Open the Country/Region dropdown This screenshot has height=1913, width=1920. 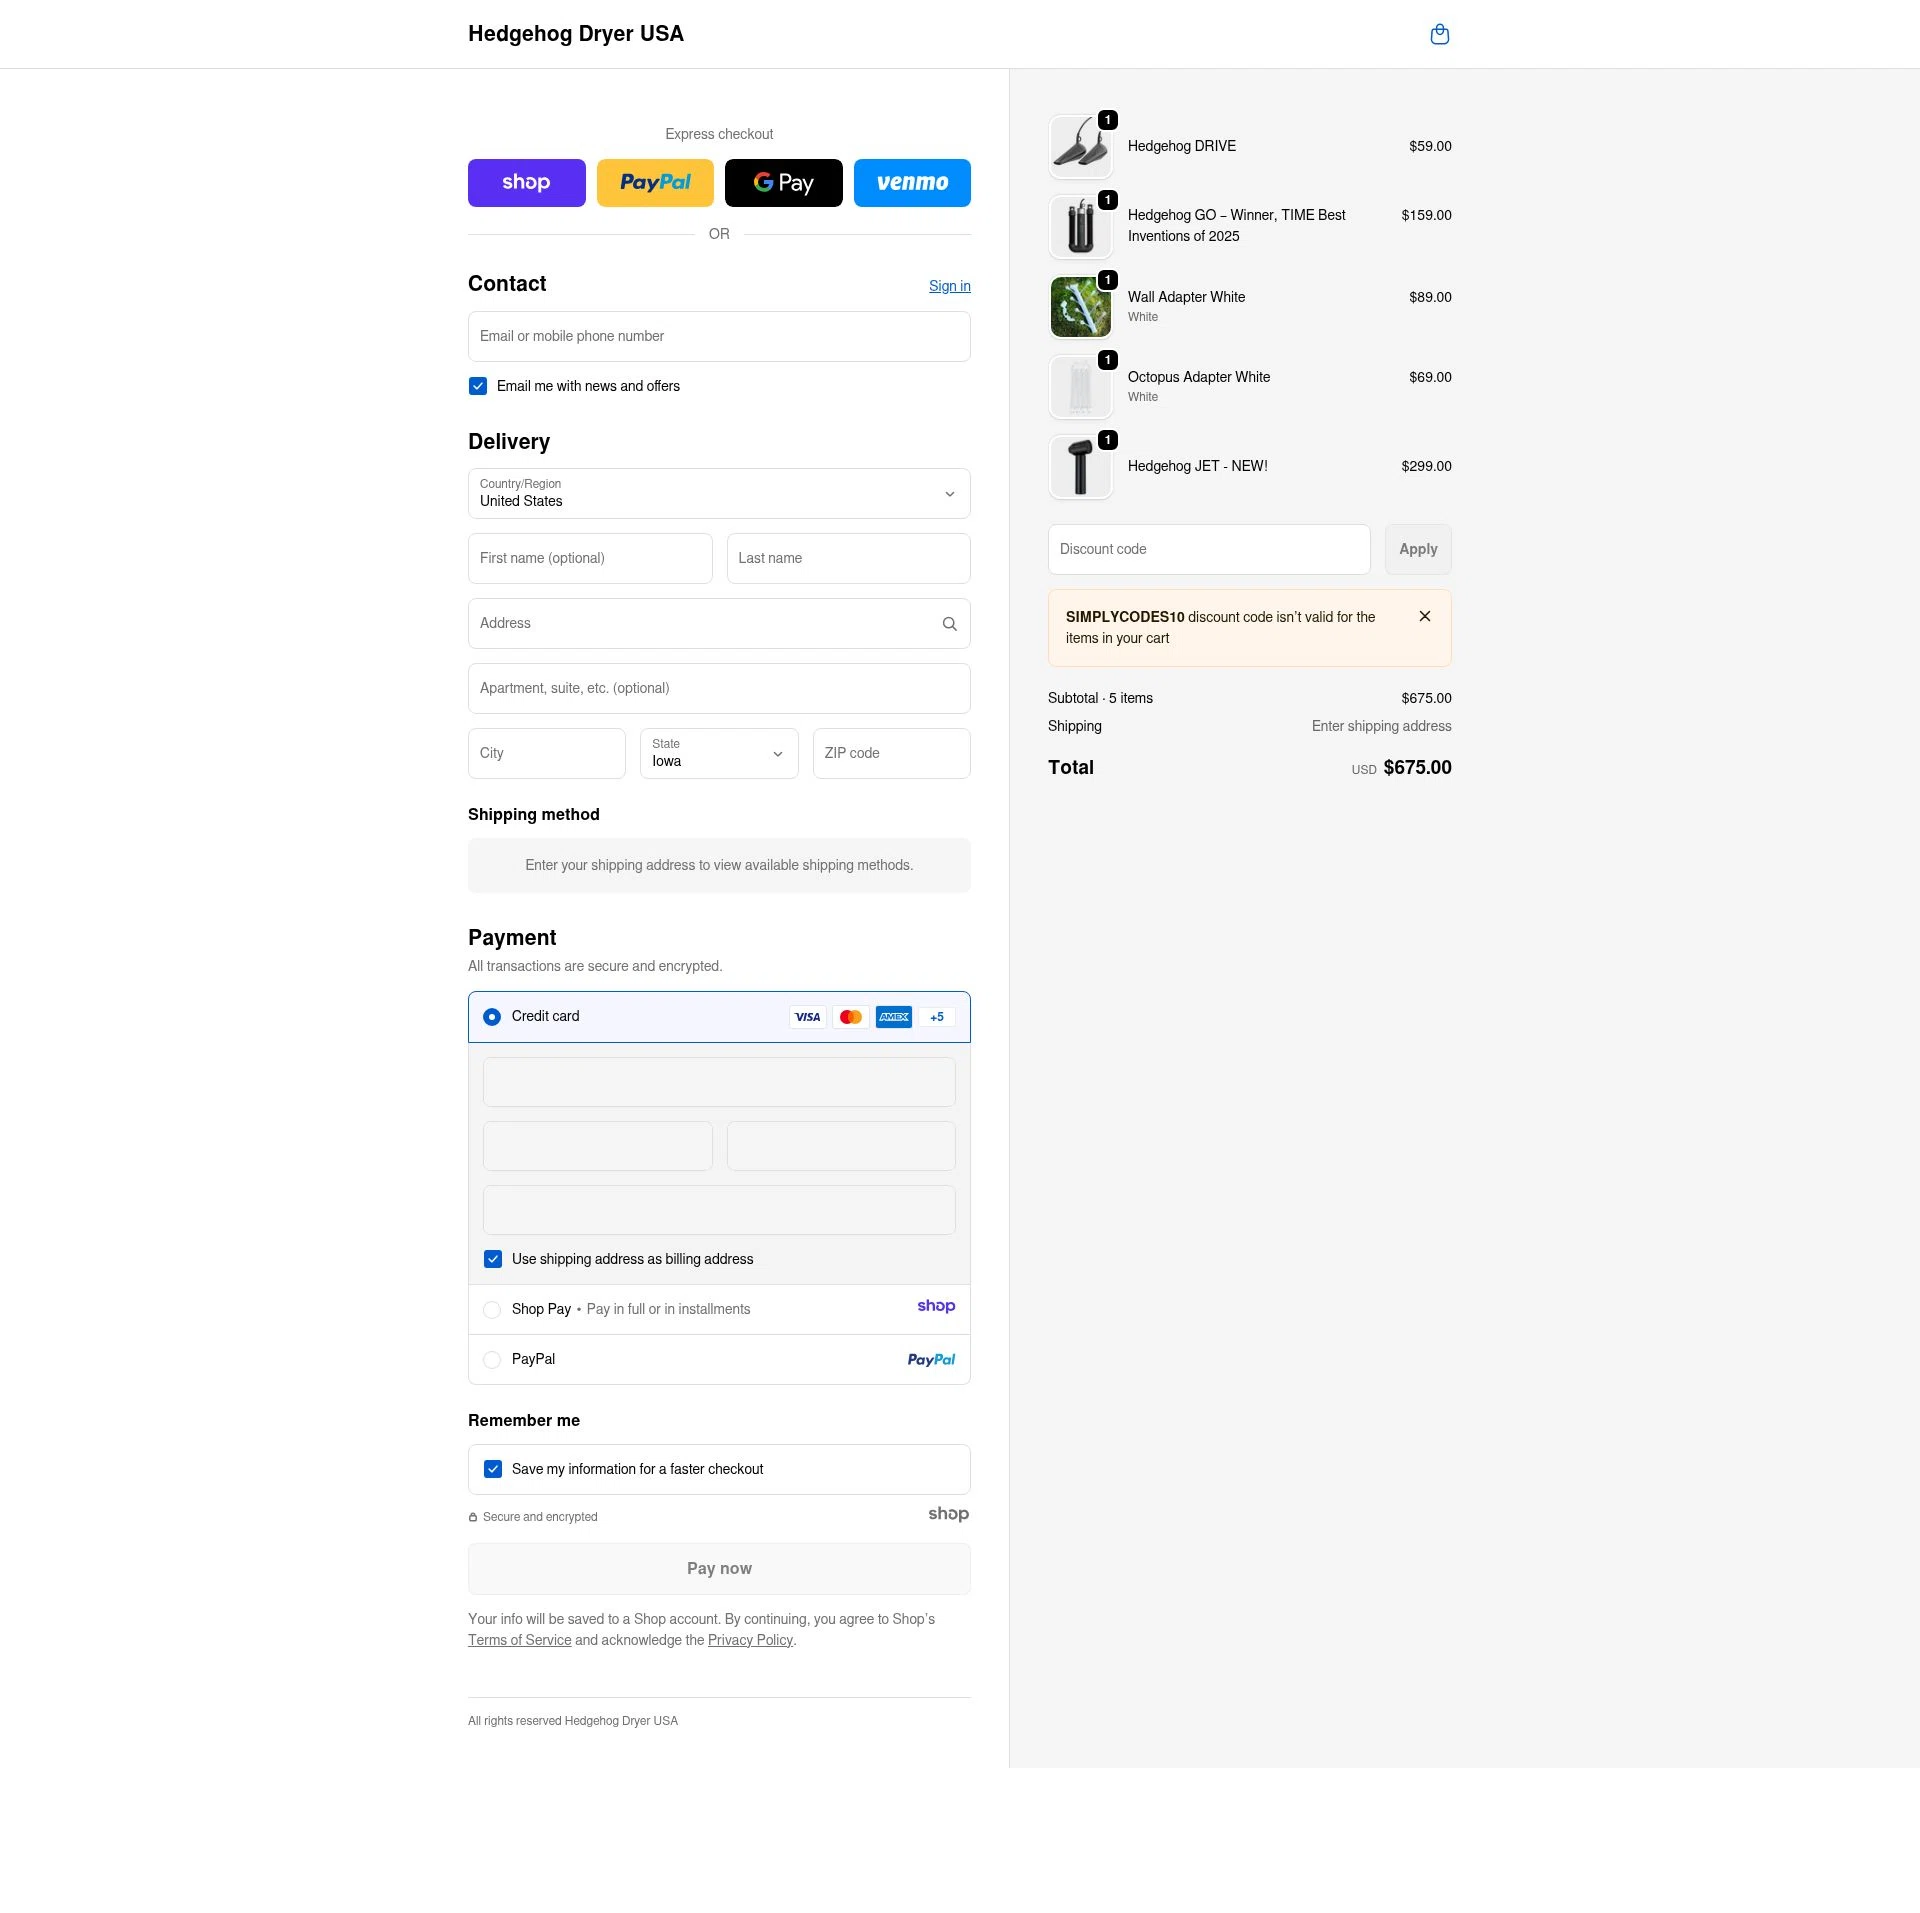(719, 493)
